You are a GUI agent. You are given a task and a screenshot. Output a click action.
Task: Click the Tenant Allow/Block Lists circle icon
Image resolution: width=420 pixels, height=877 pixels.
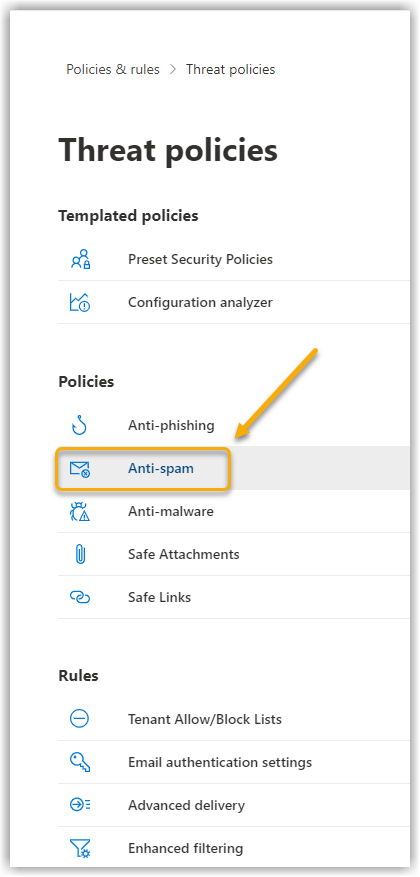click(80, 719)
